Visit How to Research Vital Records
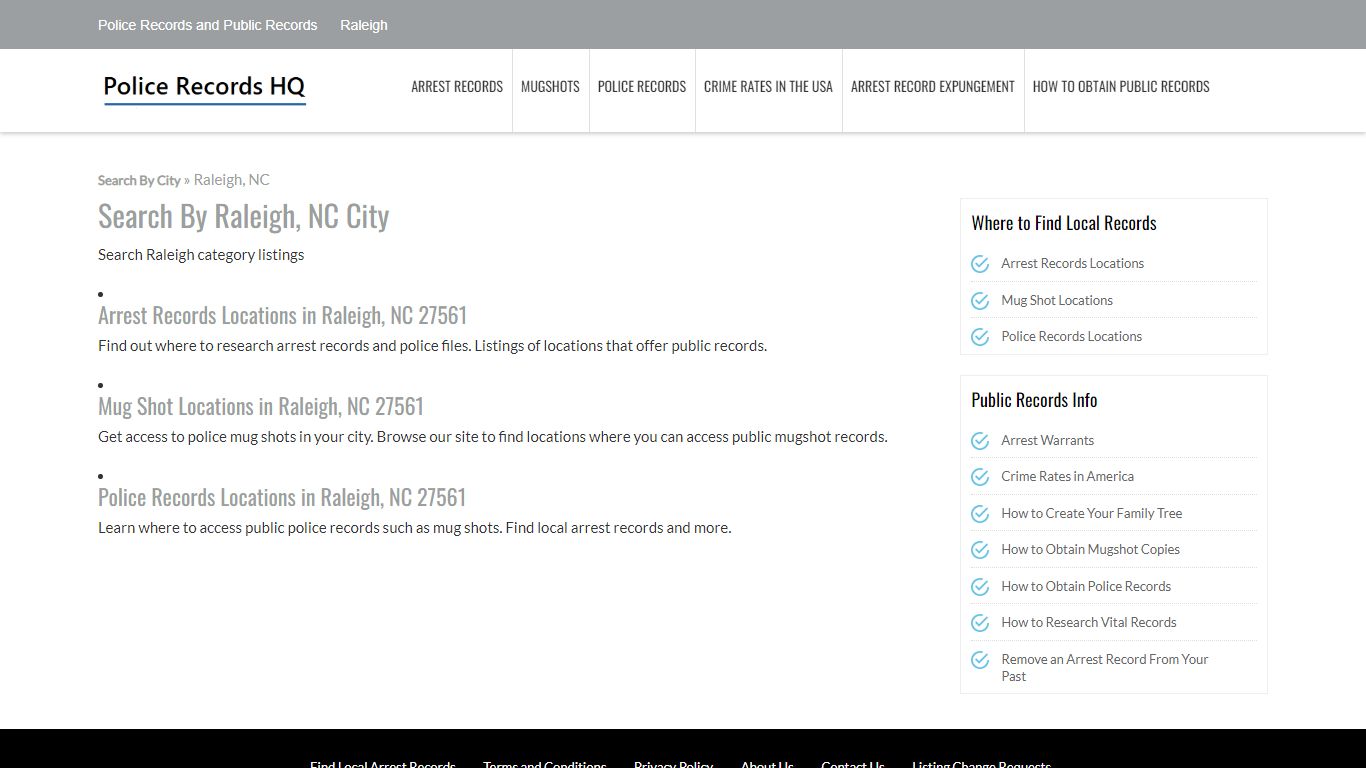 [x=1088, y=622]
